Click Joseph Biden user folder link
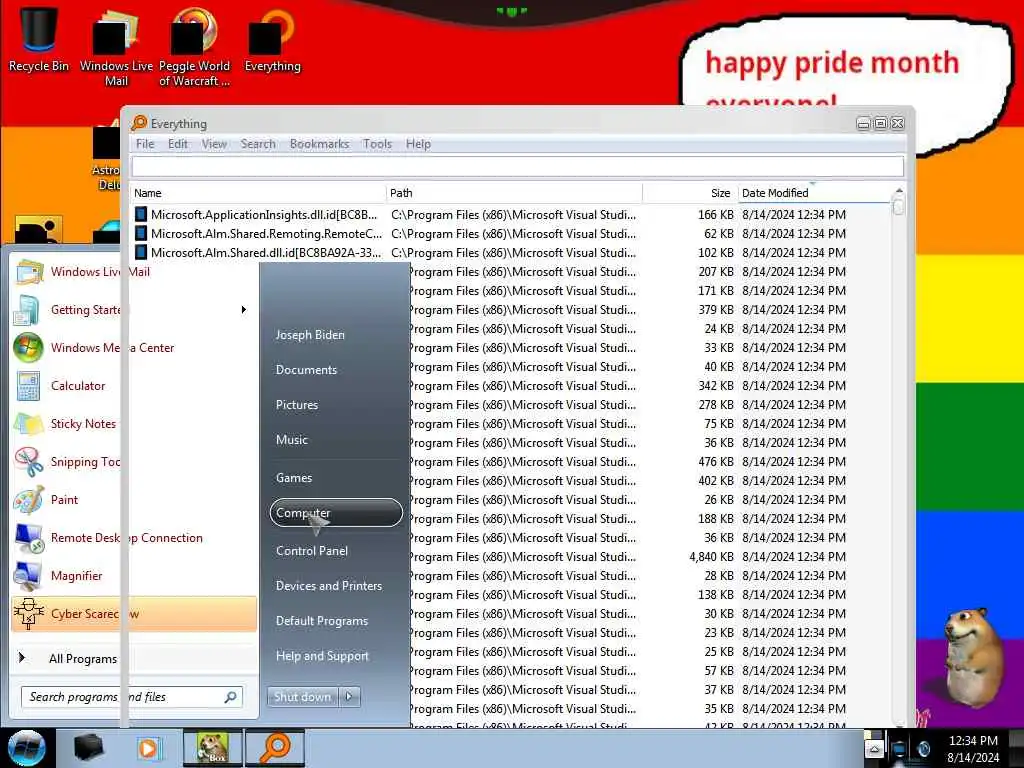Viewport: 1024px width, 768px height. pos(310,335)
